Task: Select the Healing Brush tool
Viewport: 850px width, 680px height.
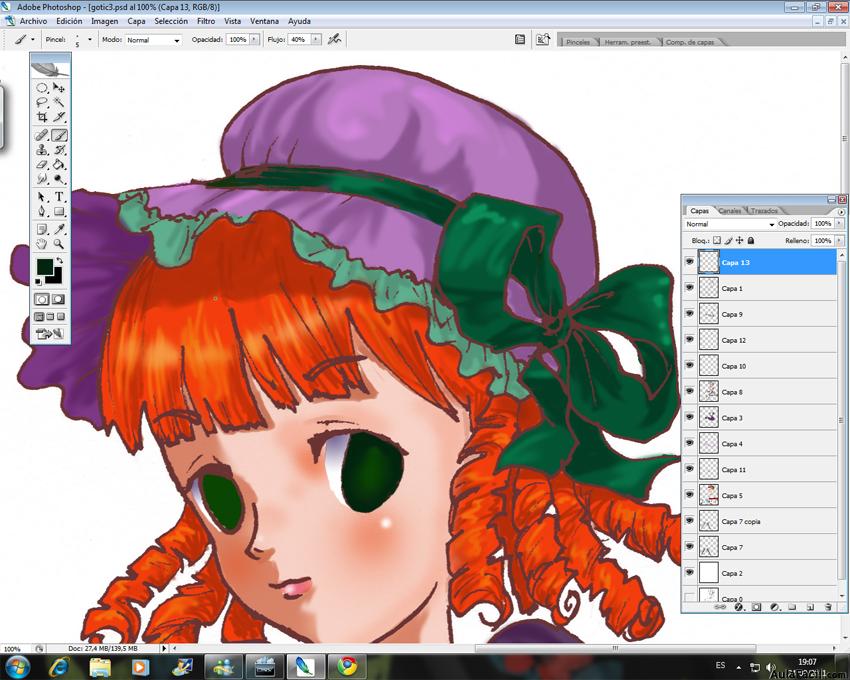Action: click(42, 135)
